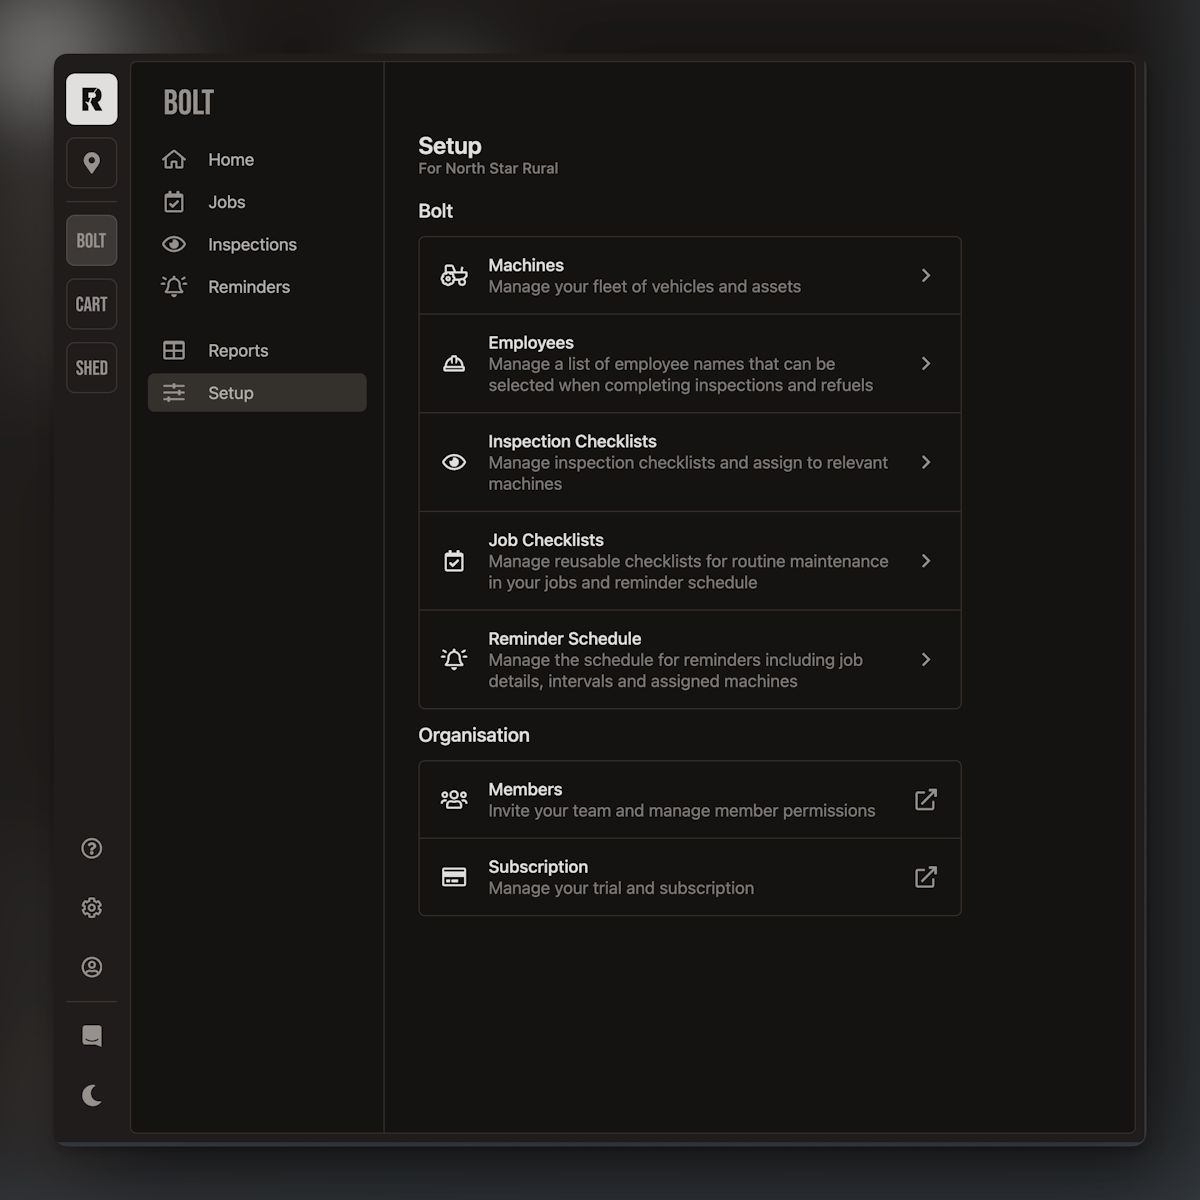Viewport: 1200px width, 1200px height.
Task: Open the Jobs section in the sidebar
Action: (226, 202)
